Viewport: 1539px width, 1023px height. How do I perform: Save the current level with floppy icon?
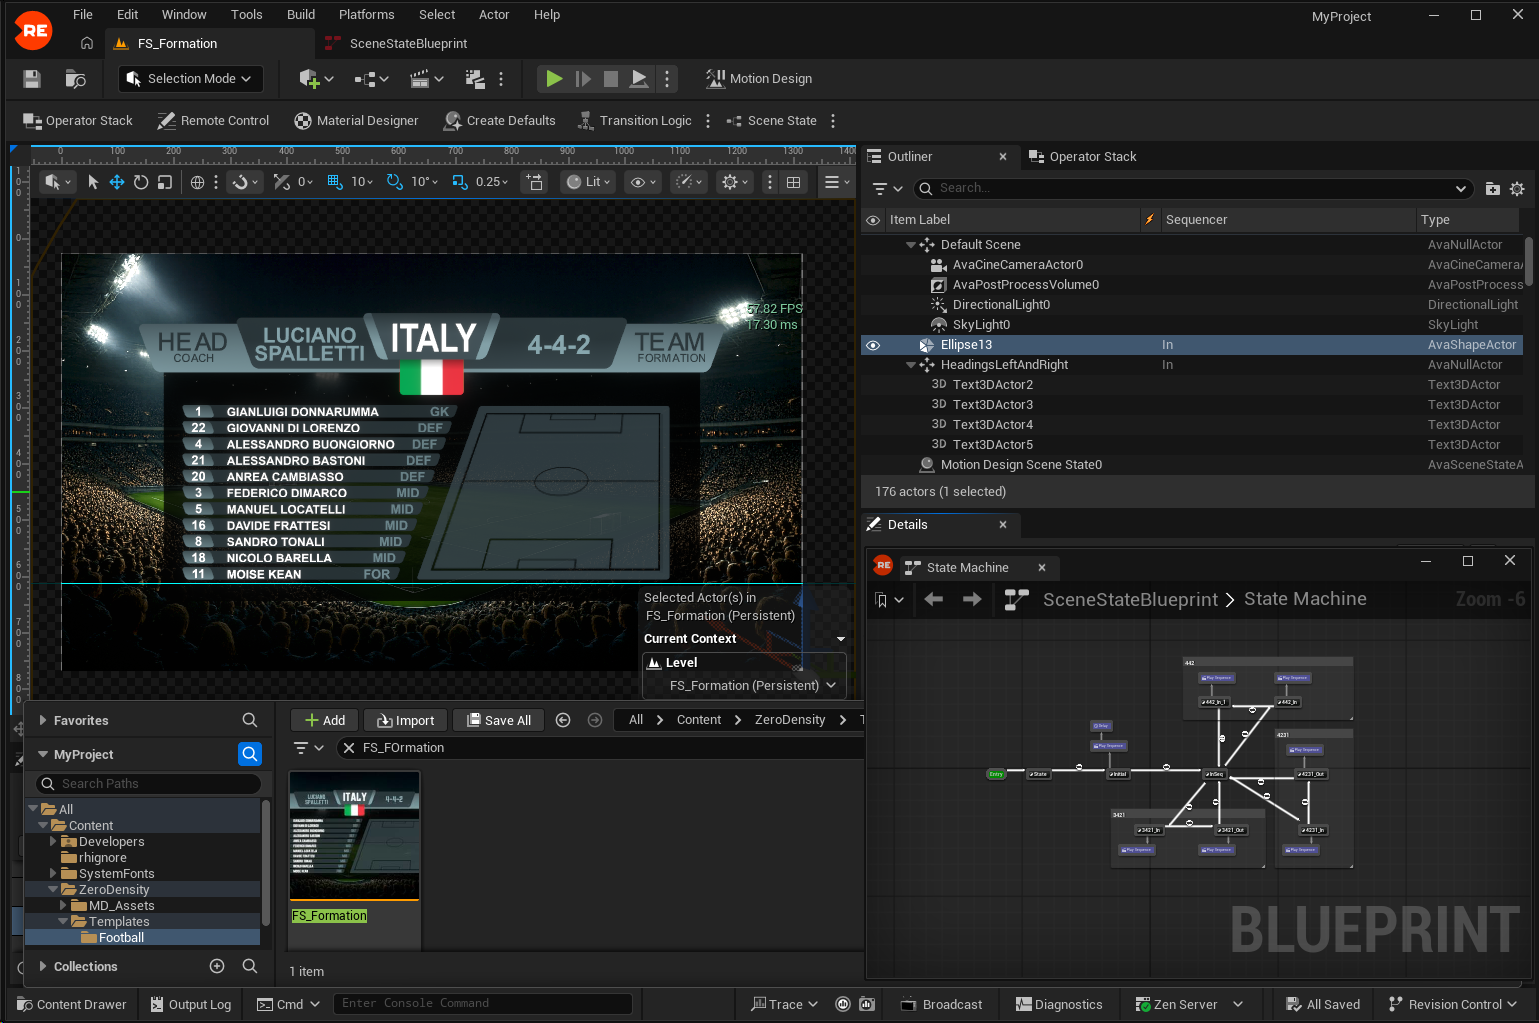click(32, 79)
